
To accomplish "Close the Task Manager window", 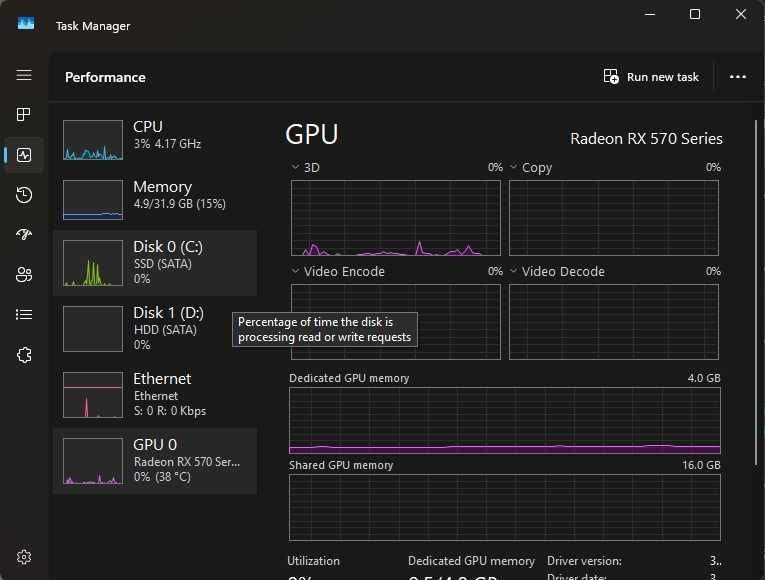I will click(741, 14).
